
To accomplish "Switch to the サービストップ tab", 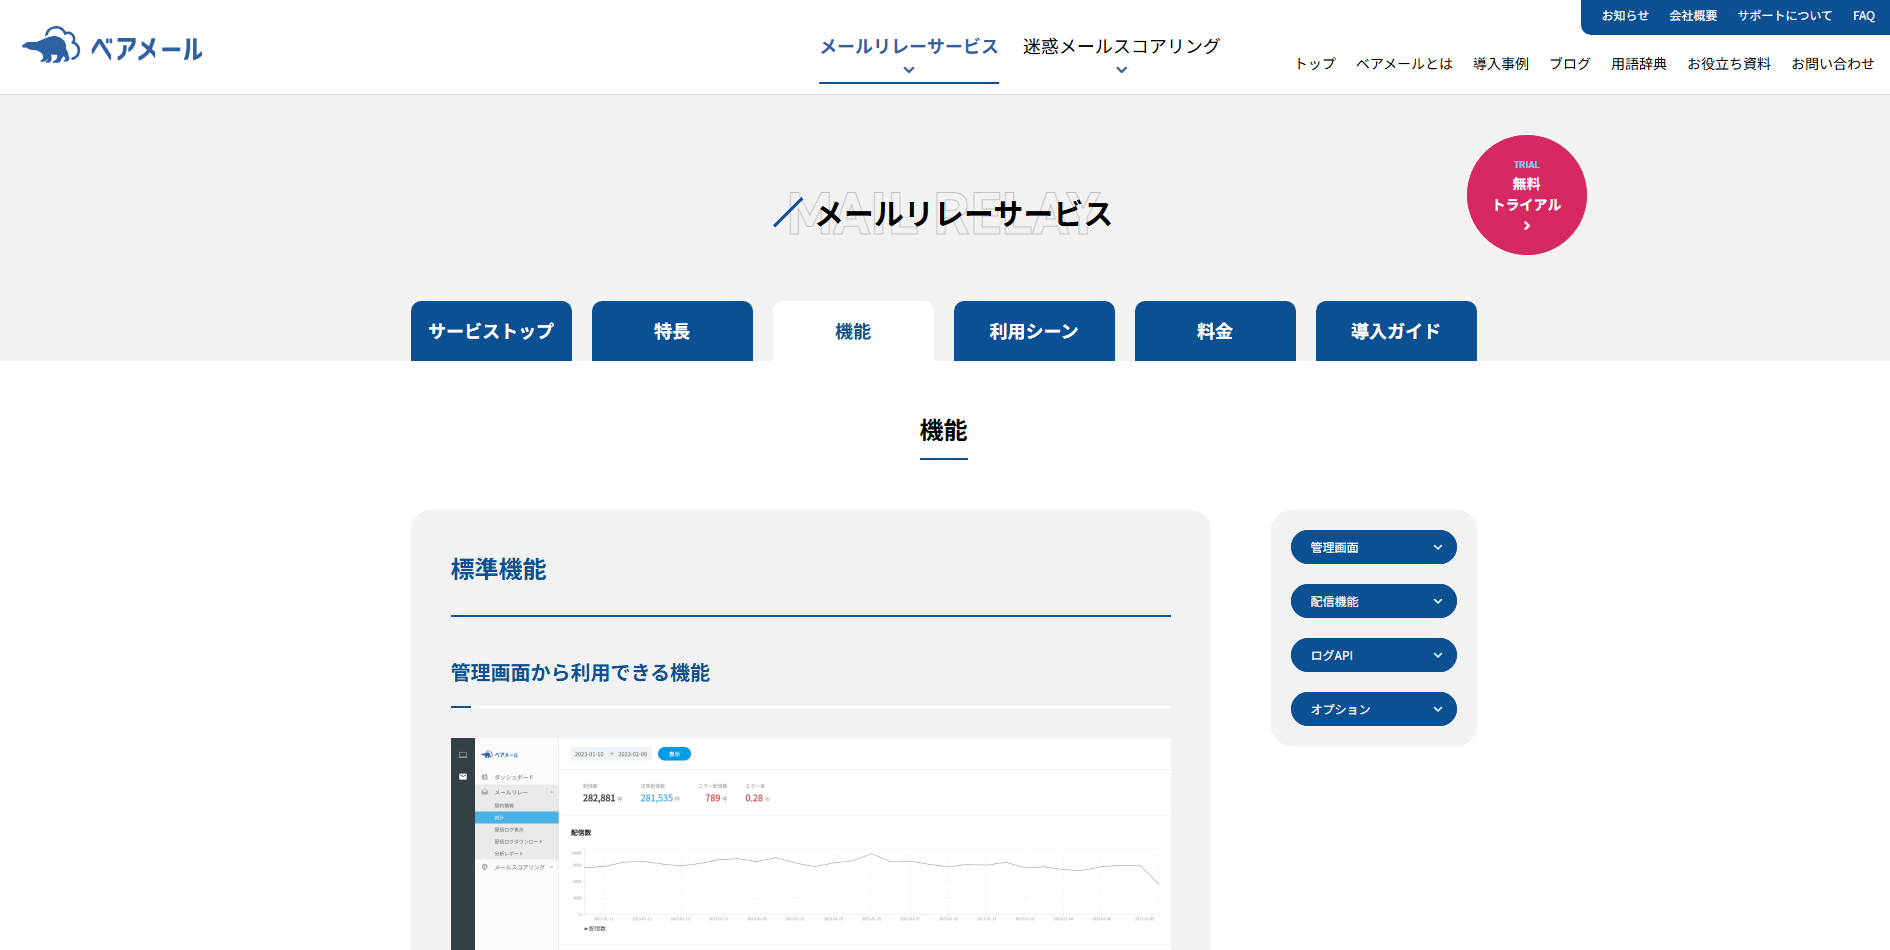I will [x=491, y=331].
